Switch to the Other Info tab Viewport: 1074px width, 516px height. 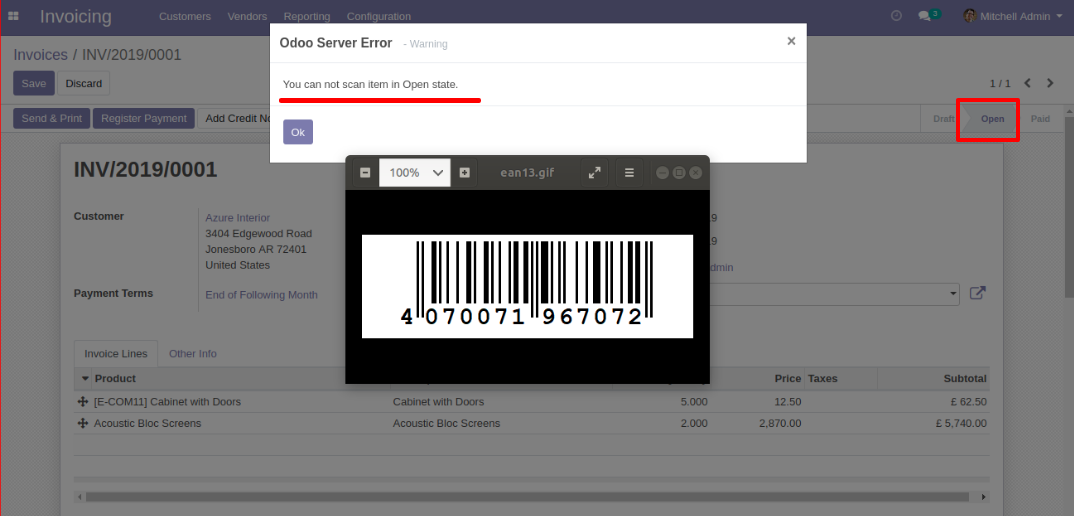[x=192, y=354]
